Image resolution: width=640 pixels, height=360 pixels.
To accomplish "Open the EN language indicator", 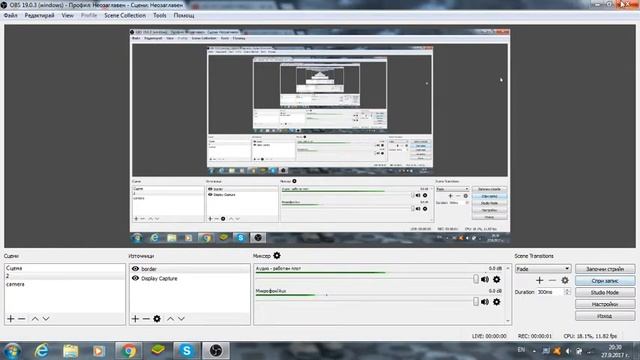I will point(521,350).
